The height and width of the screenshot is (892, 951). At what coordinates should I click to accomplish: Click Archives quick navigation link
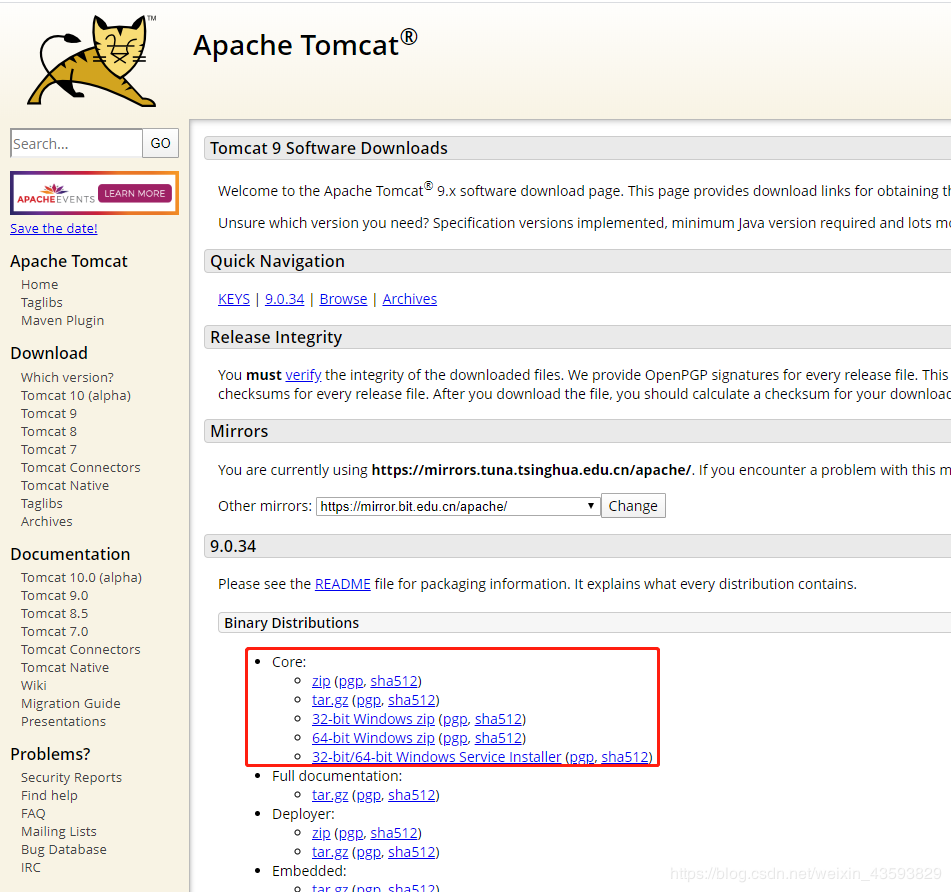coord(409,299)
